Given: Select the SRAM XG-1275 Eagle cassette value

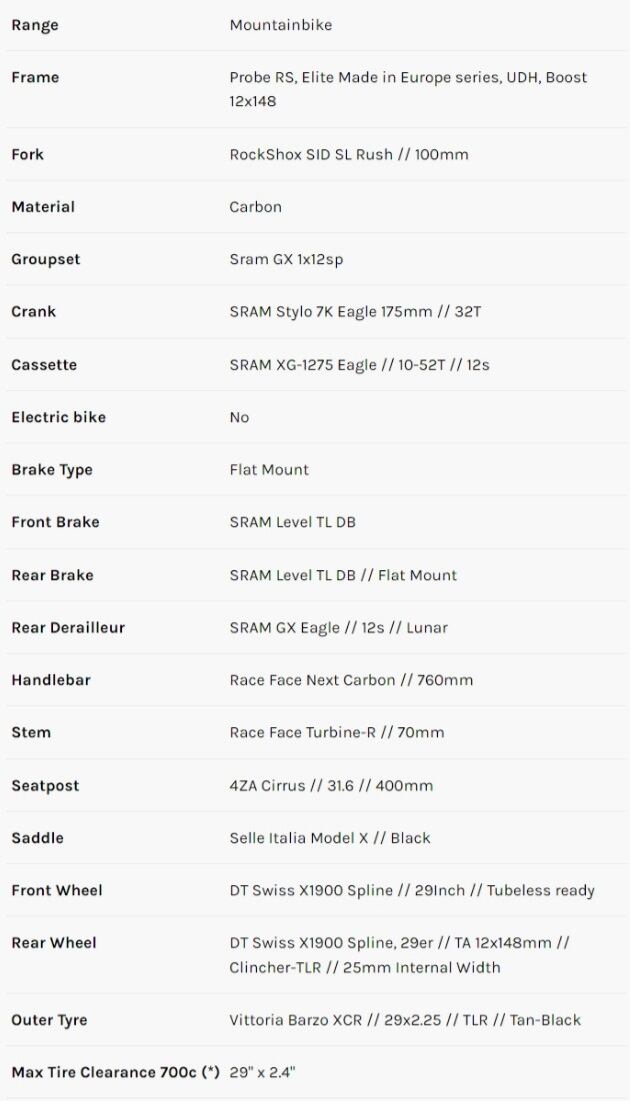Looking at the screenshot, I should 359,365.
